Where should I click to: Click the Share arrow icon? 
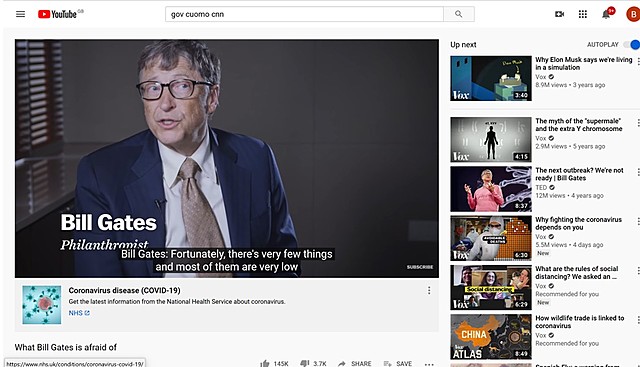pyautogui.click(x=342, y=363)
